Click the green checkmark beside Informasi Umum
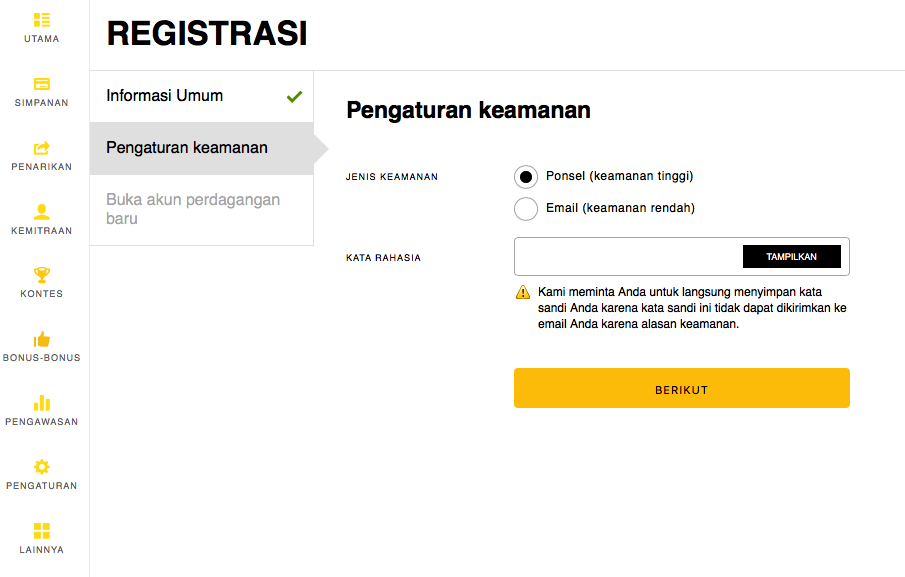Image resolution: width=905 pixels, height=577 pixels. (x=294, y=97)
